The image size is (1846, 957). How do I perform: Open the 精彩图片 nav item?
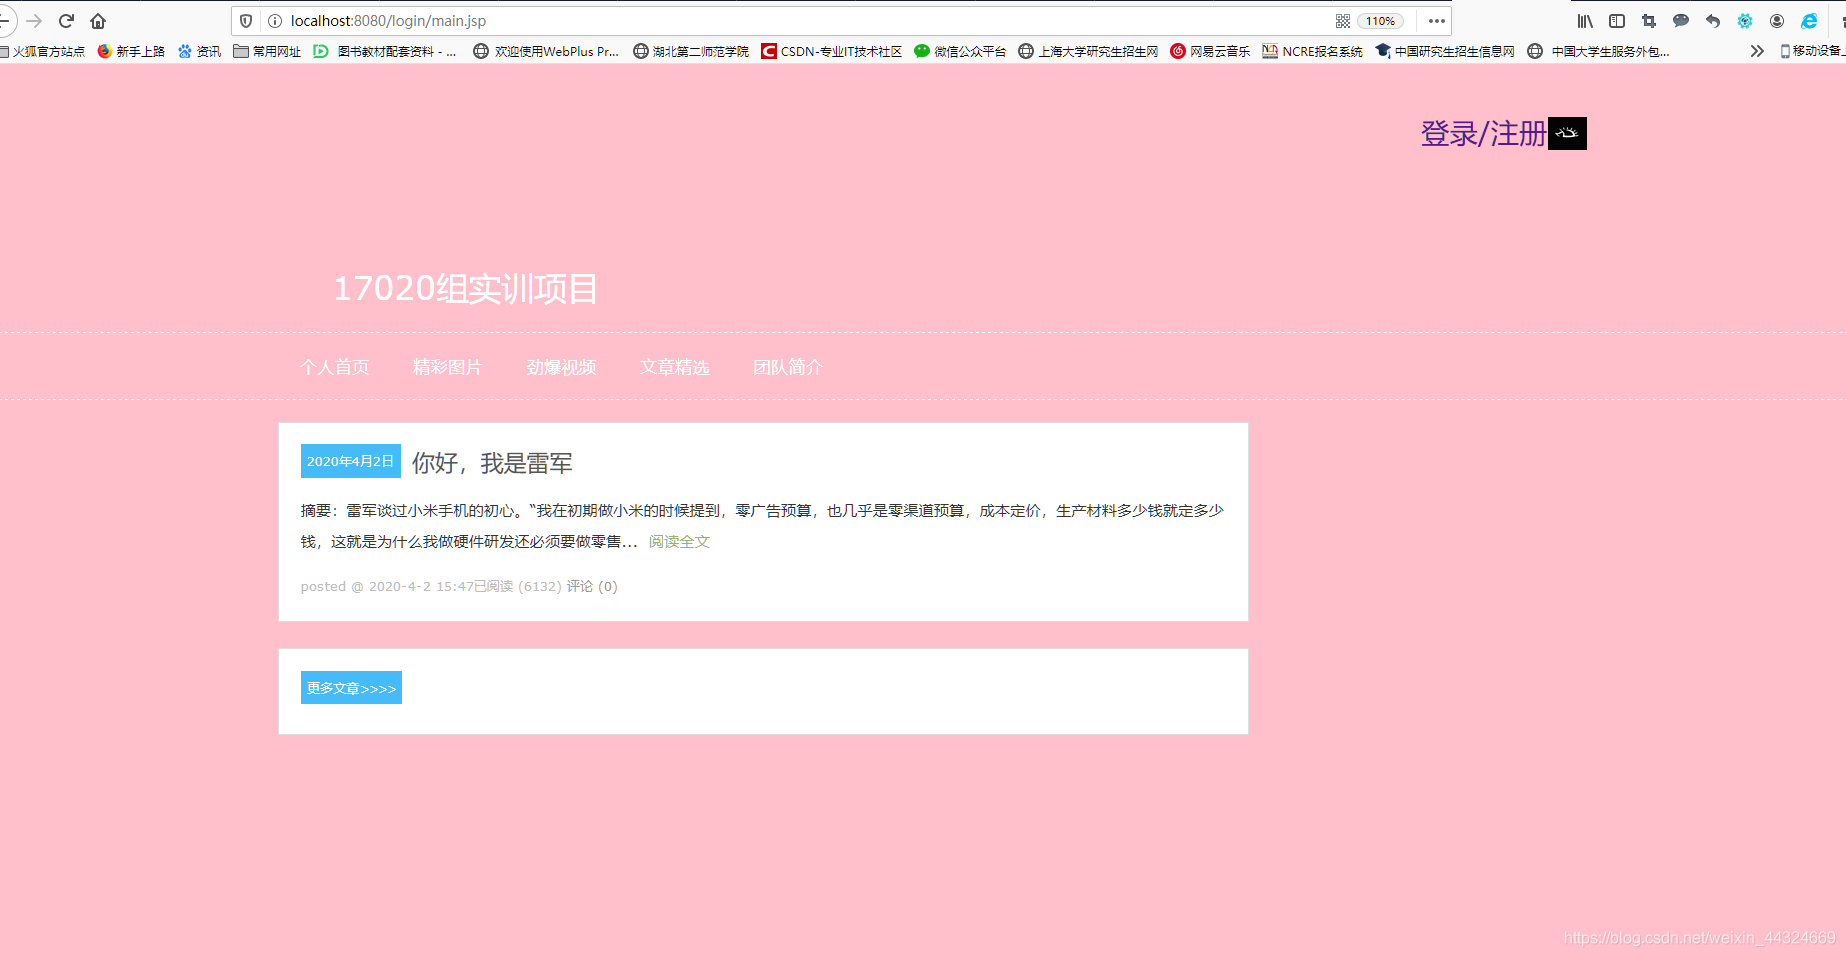click(x=447, y=367)
